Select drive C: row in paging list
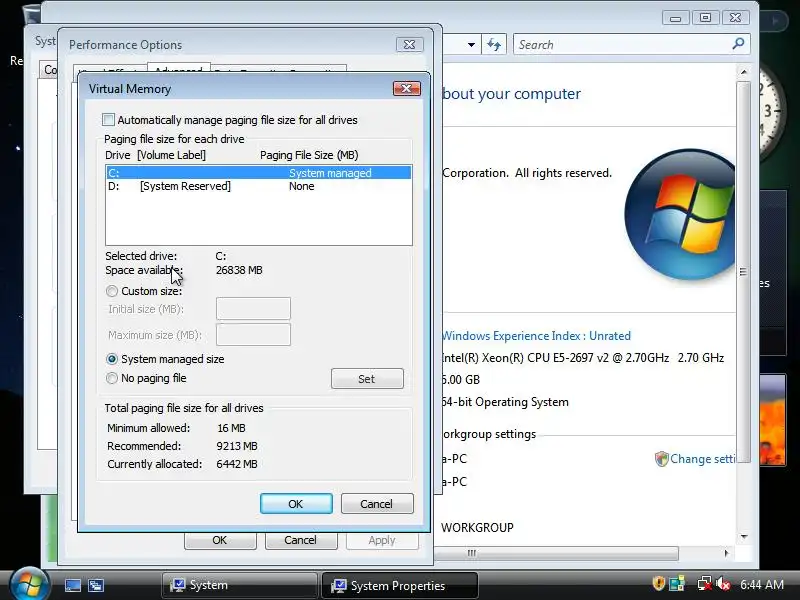Image resolution: width=800 pixels, height=600 pixels. point(259,173)
